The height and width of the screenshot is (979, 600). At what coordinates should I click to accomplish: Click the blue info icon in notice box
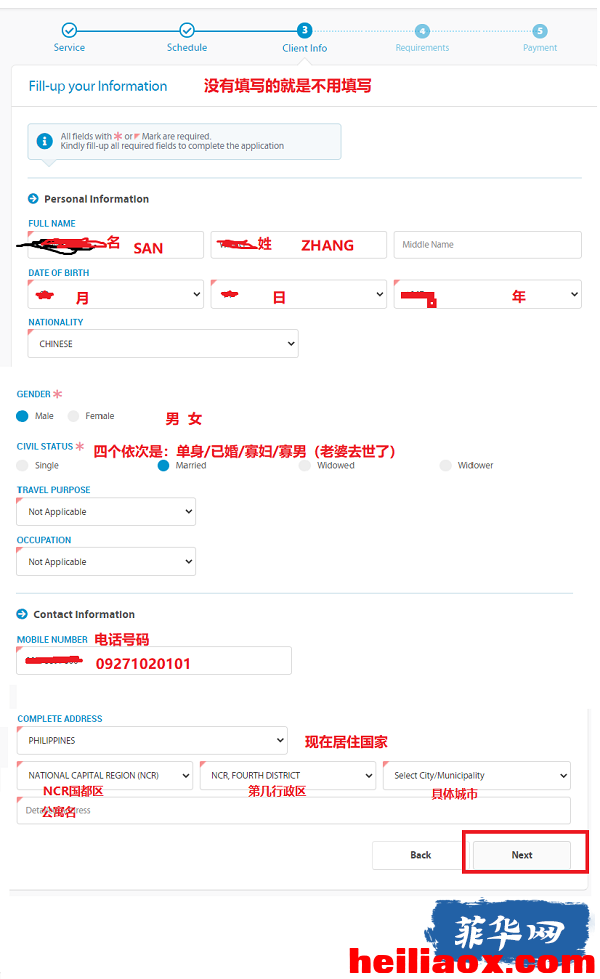pyautogui.click(x=44, y=141)
